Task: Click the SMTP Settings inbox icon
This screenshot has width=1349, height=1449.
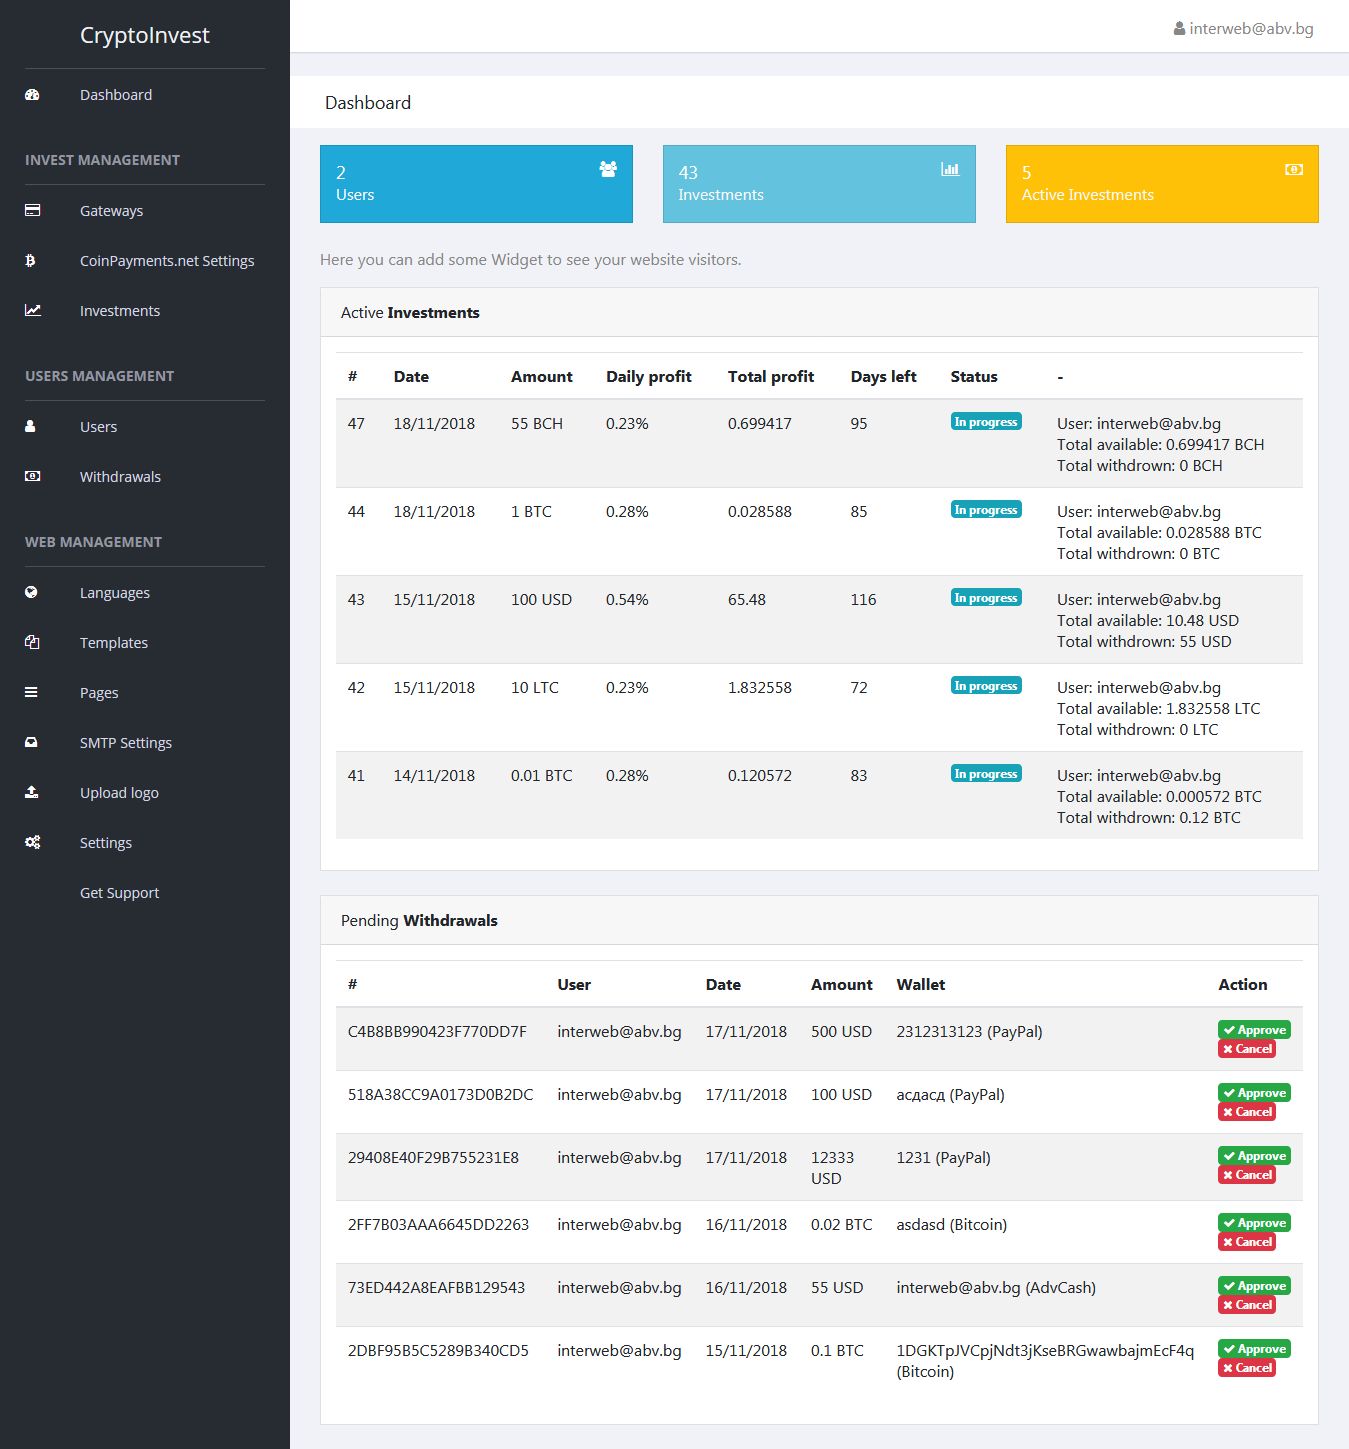Action: coord(31,742)
